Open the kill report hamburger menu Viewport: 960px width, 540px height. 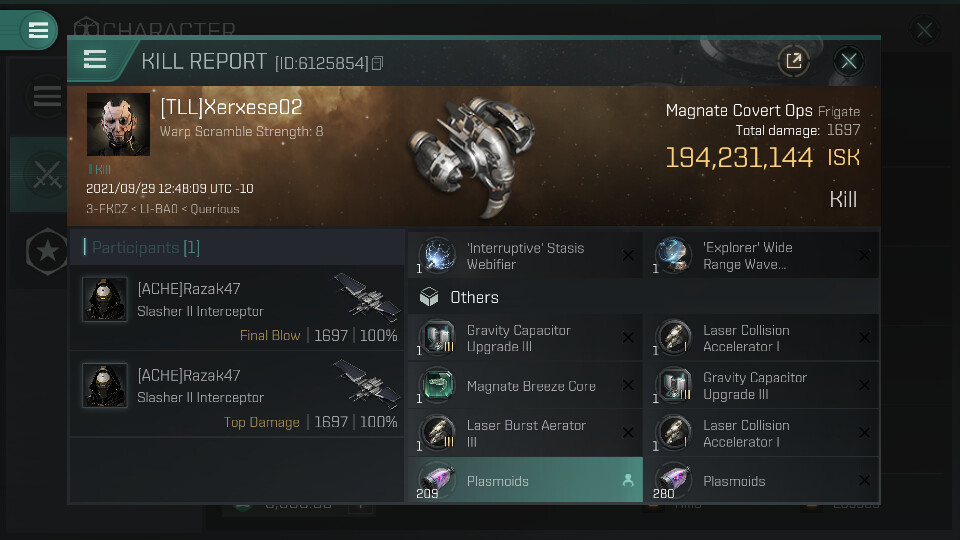coord(95,60)
